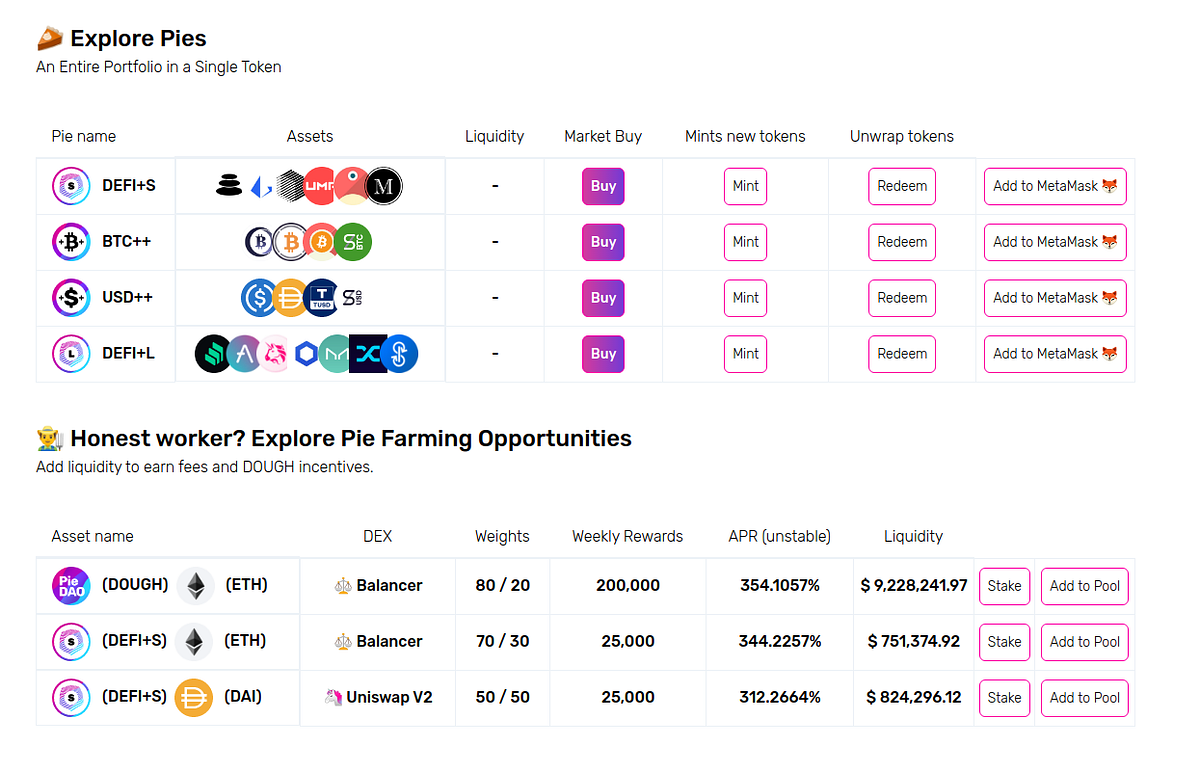Image resolution: width=1200 pixels, height=772 pixels.
Task: Stake in the DEFI+S / ETH pool
Action: [x=1004, y=642]
